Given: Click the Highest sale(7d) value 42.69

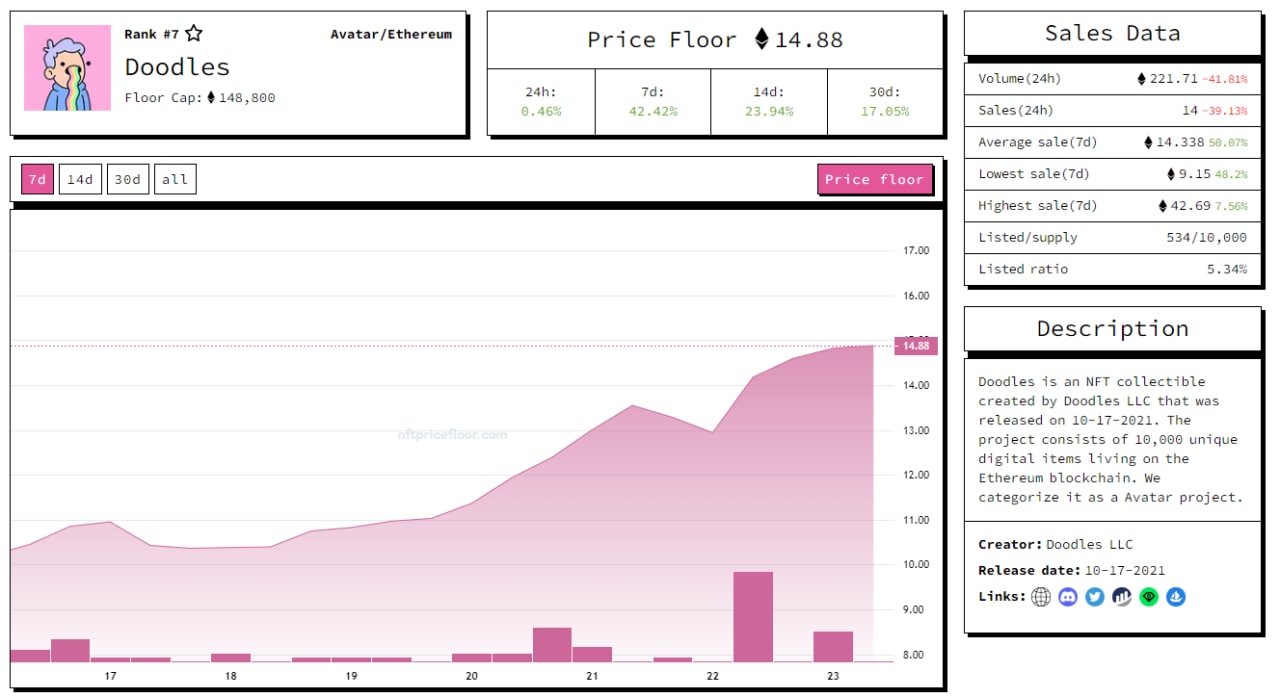Looking at the screenshot, I should (x=1191, y=206).
